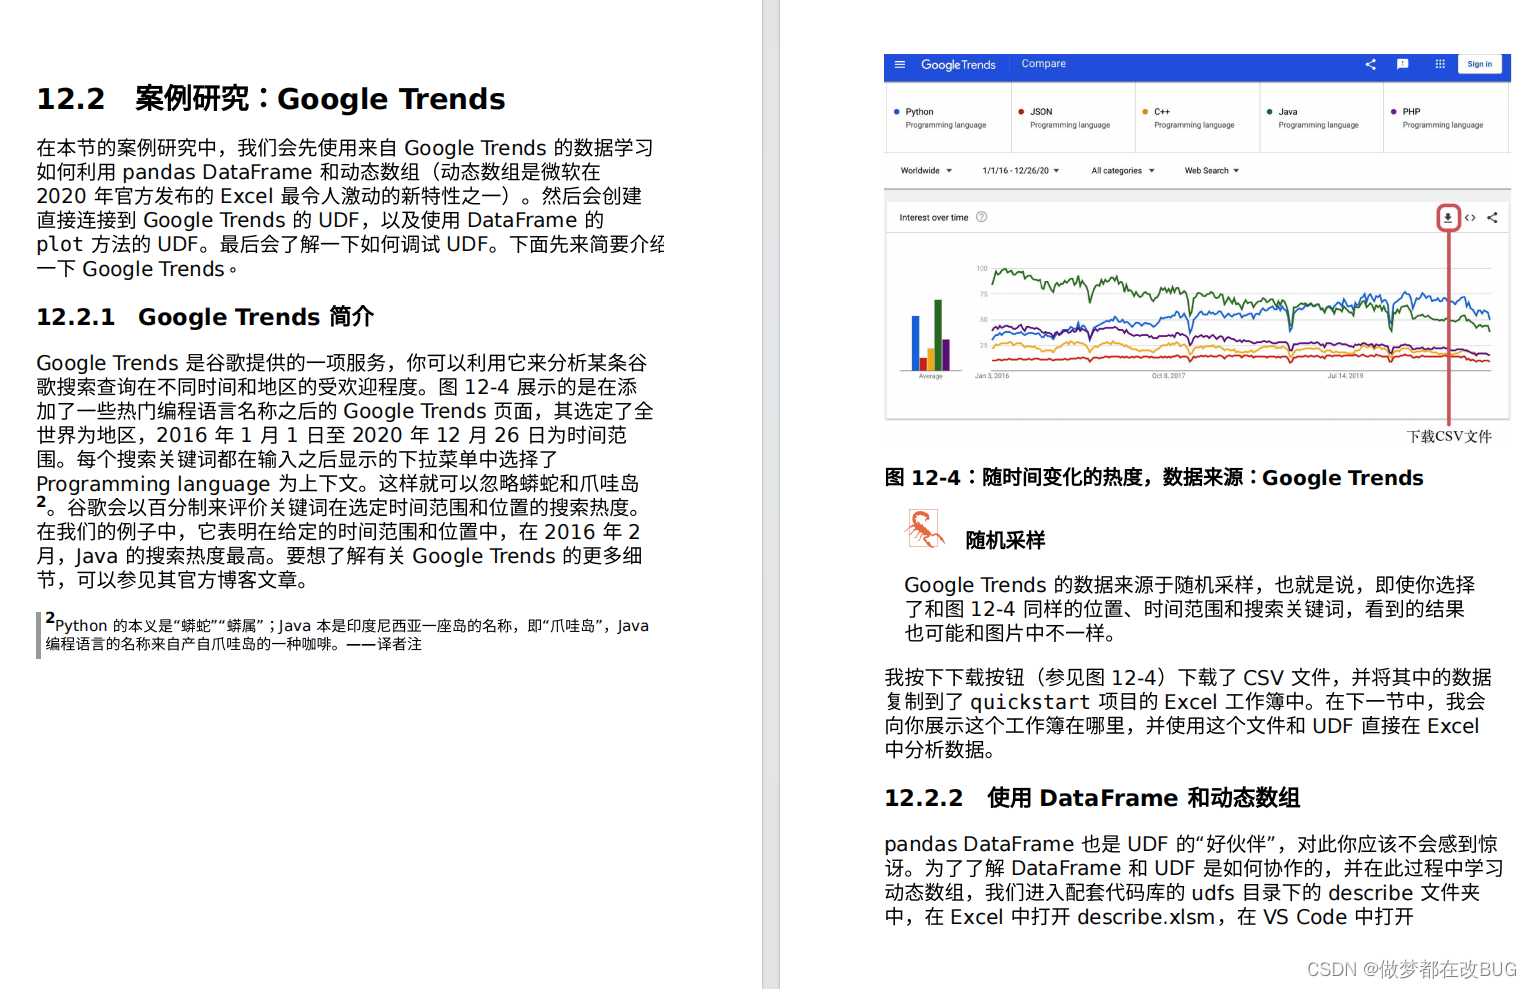Screen dimensions: 1531x989
Task: Click the 随机采样 note title
Action: coord(1005,541)
